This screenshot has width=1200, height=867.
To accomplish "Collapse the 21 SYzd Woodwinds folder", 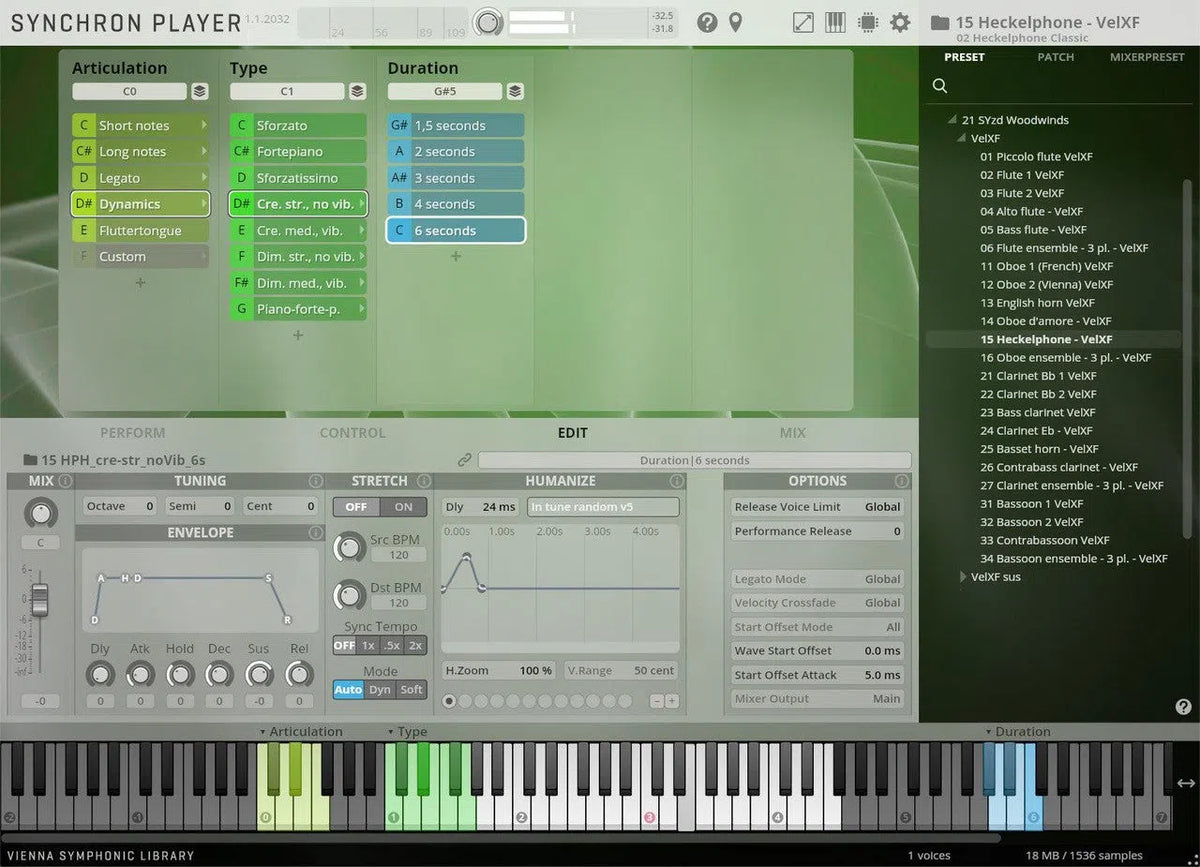I will coord(954,120).
